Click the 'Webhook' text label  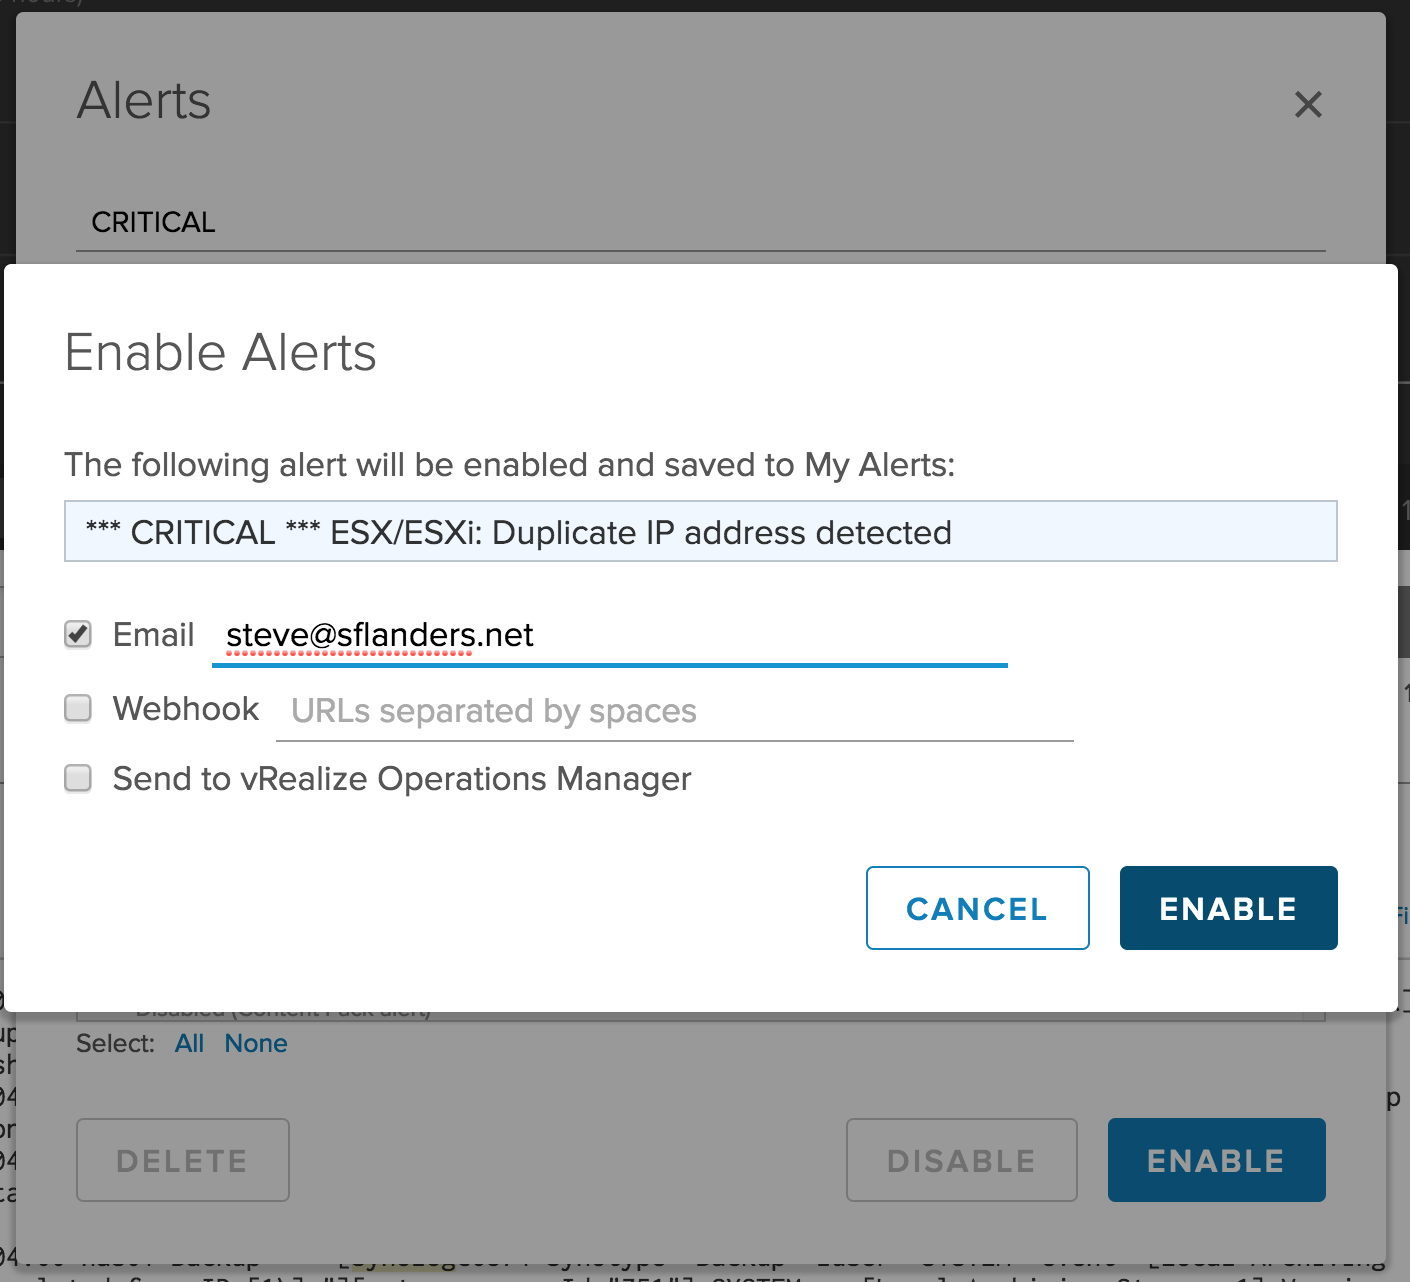click(x=186, y=709)
